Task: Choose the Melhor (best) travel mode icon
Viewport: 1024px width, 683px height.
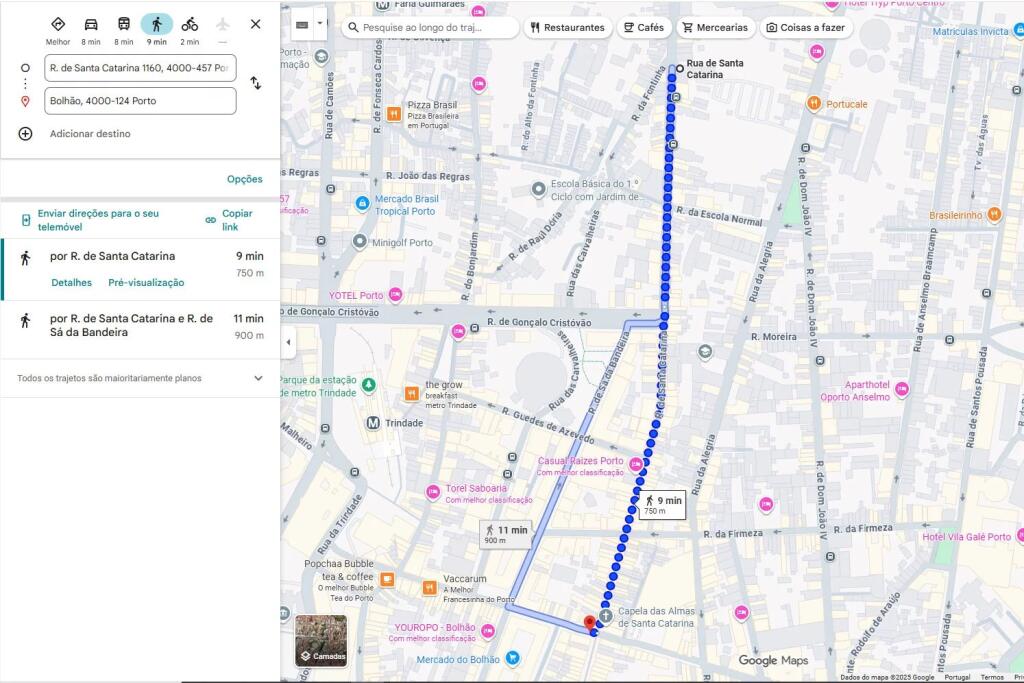Action: pyautogui.click(x=58, y=25)
